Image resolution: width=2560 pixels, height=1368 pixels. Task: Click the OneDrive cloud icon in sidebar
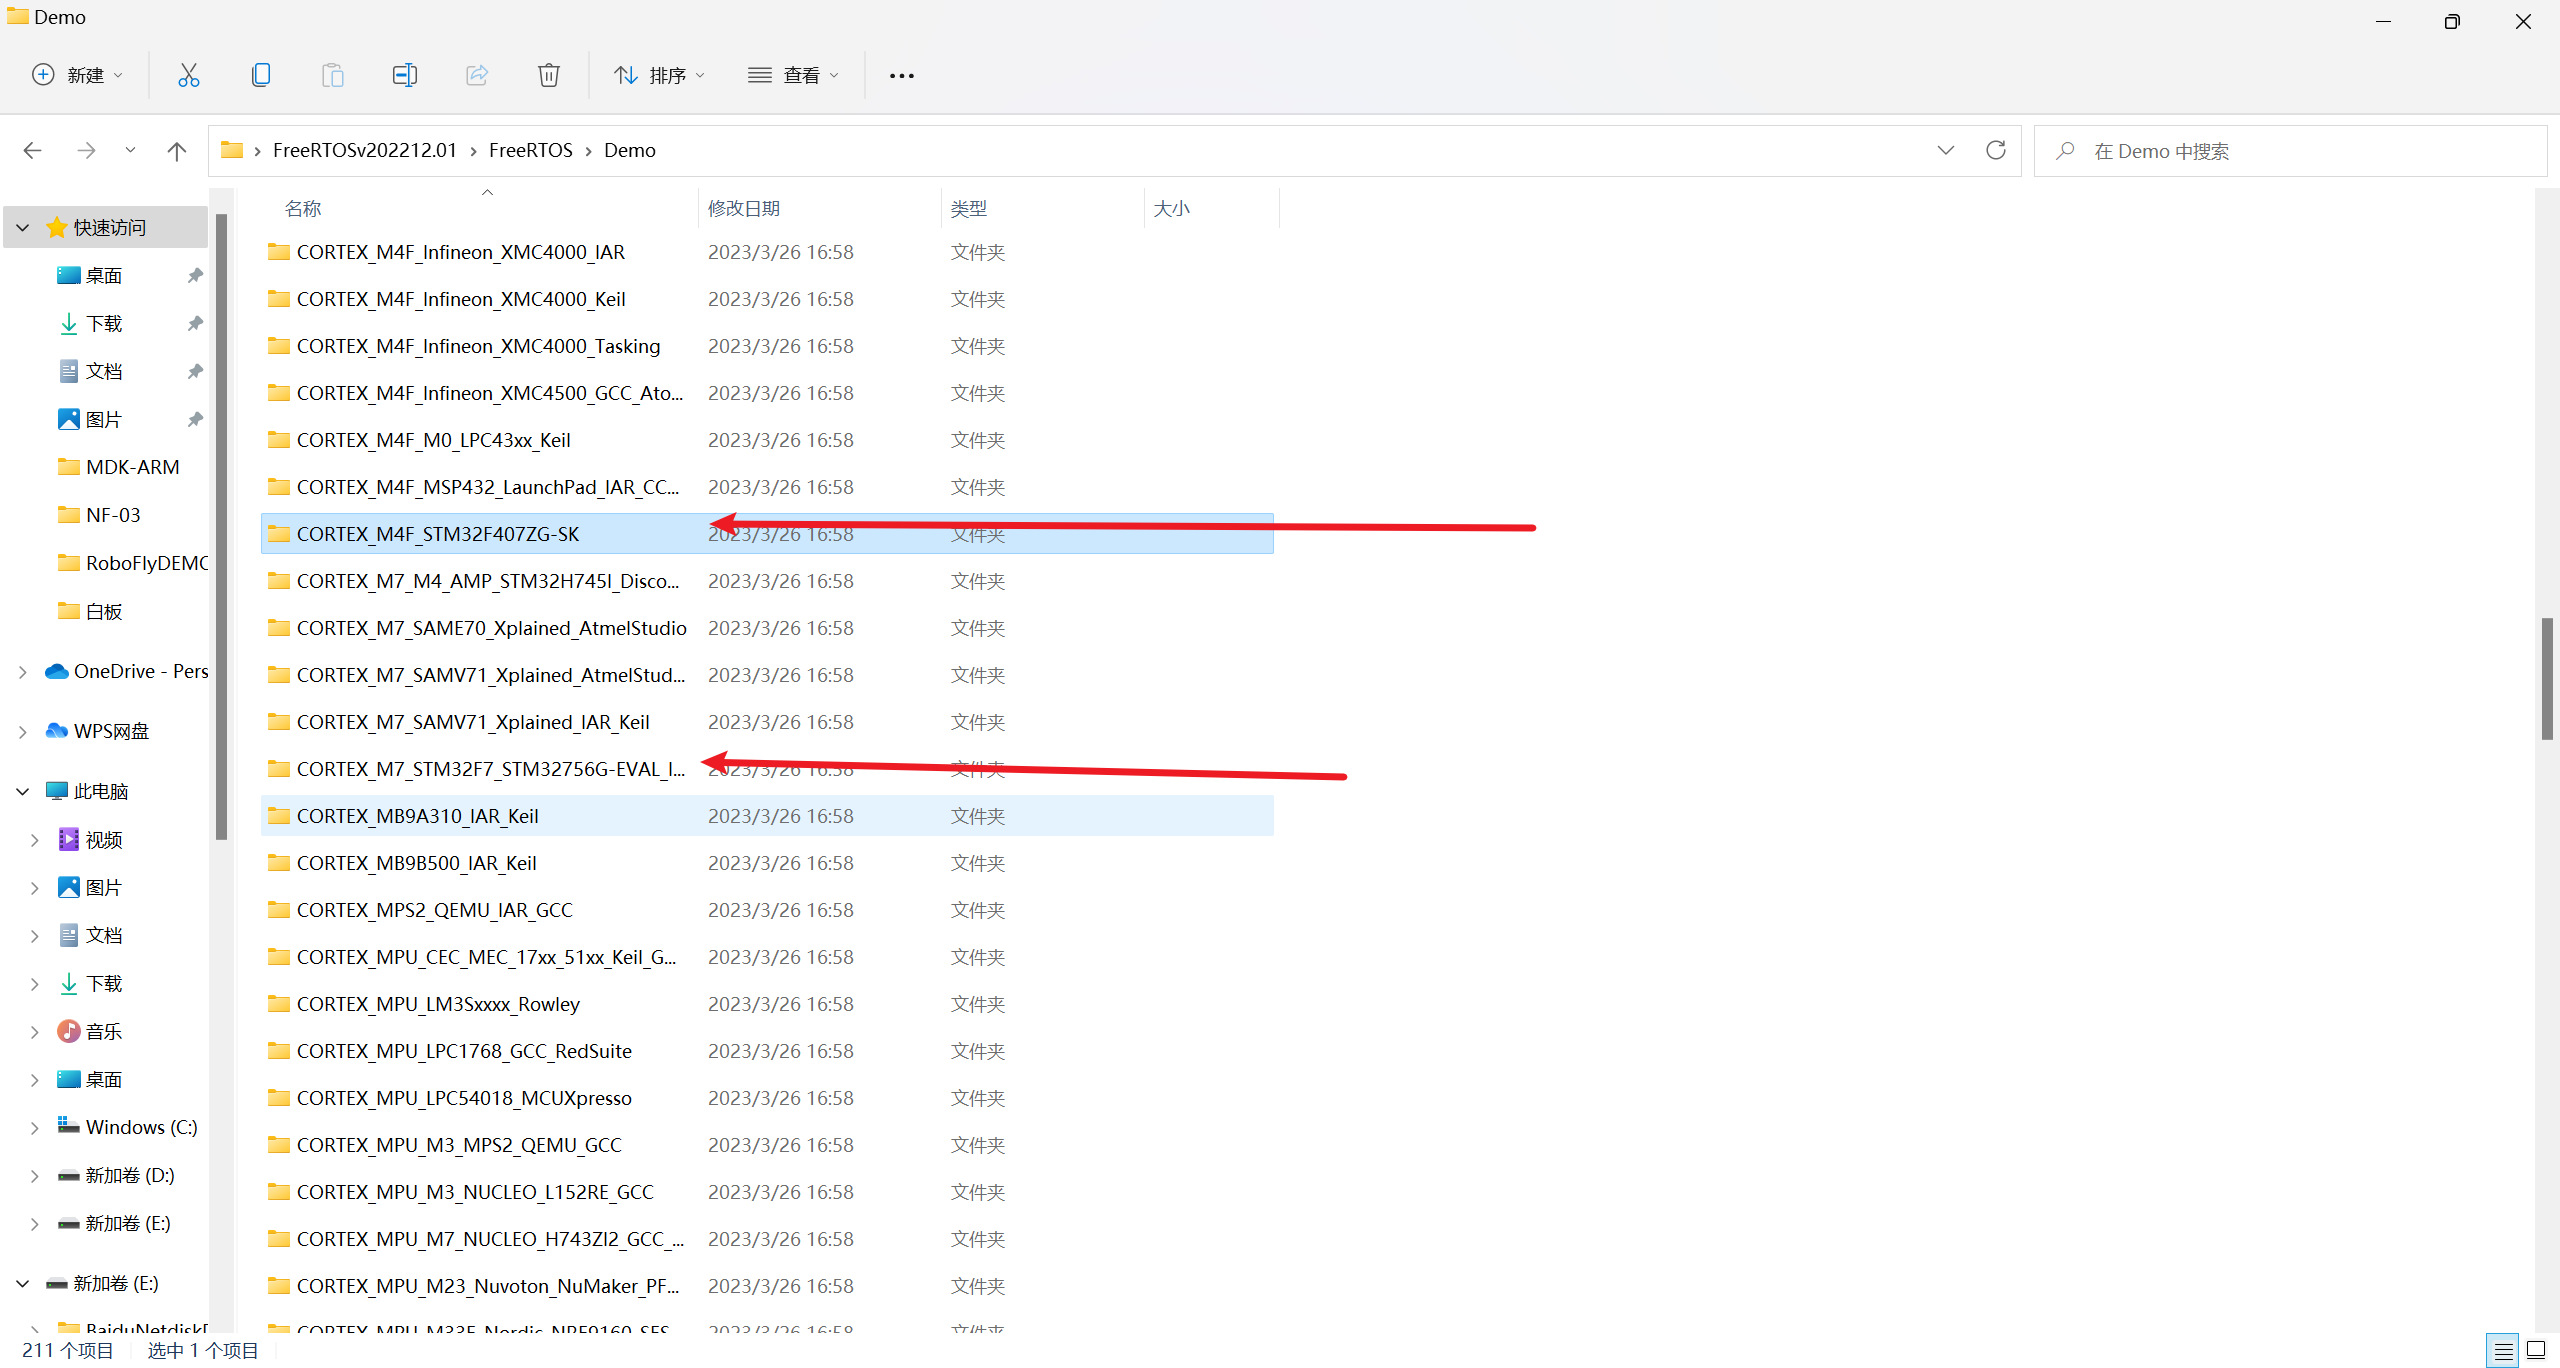[x=57, y=671]
